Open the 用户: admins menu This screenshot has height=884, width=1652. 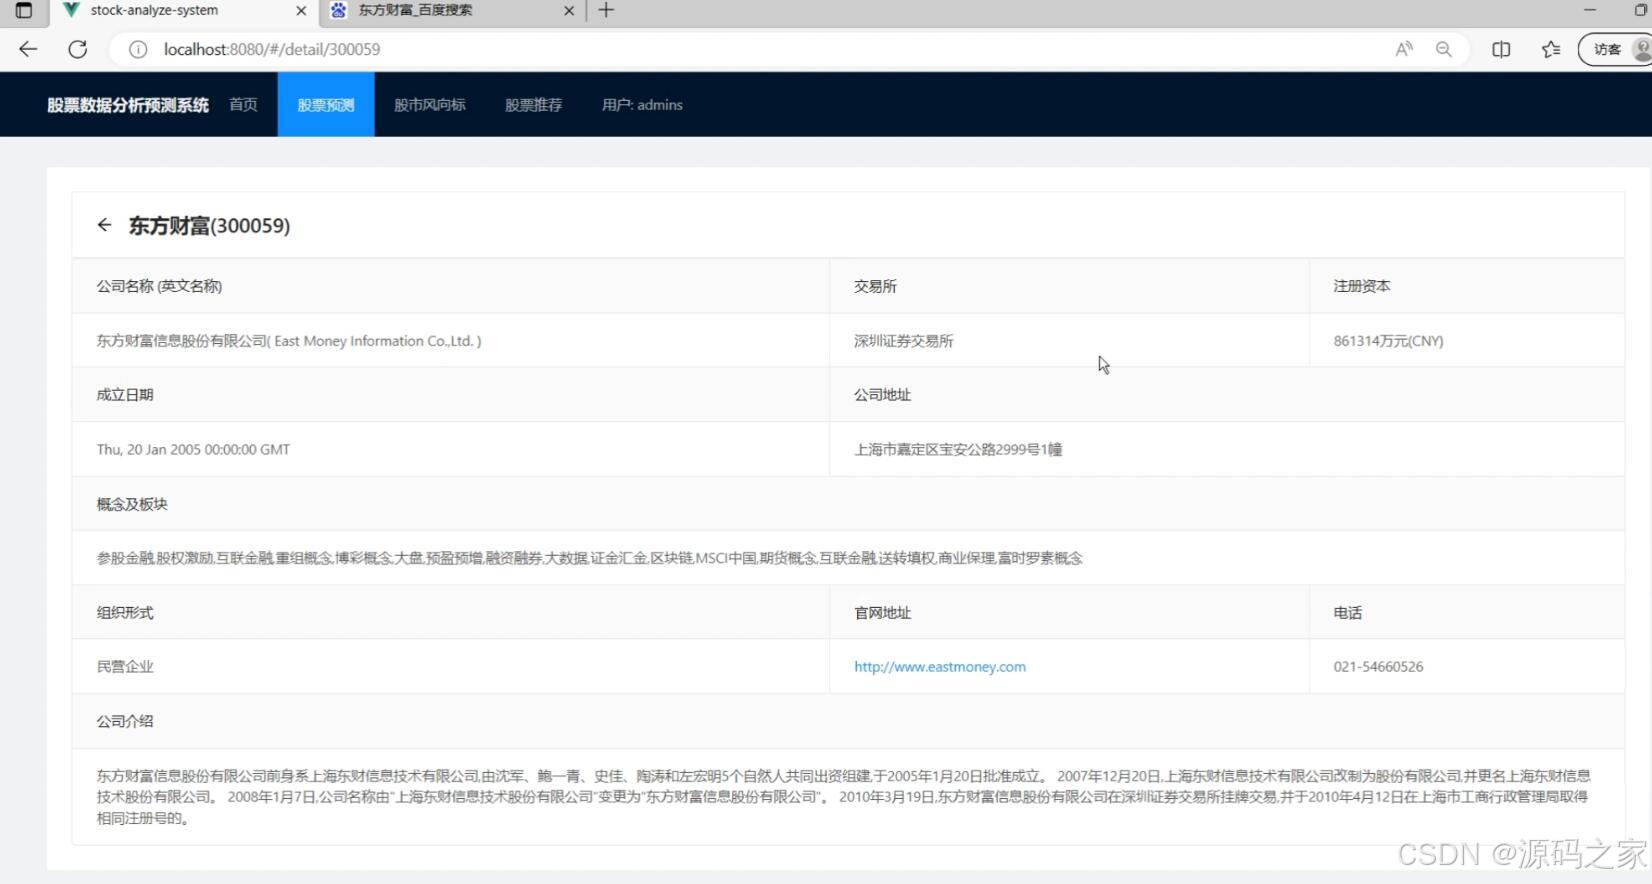[642, 105]
